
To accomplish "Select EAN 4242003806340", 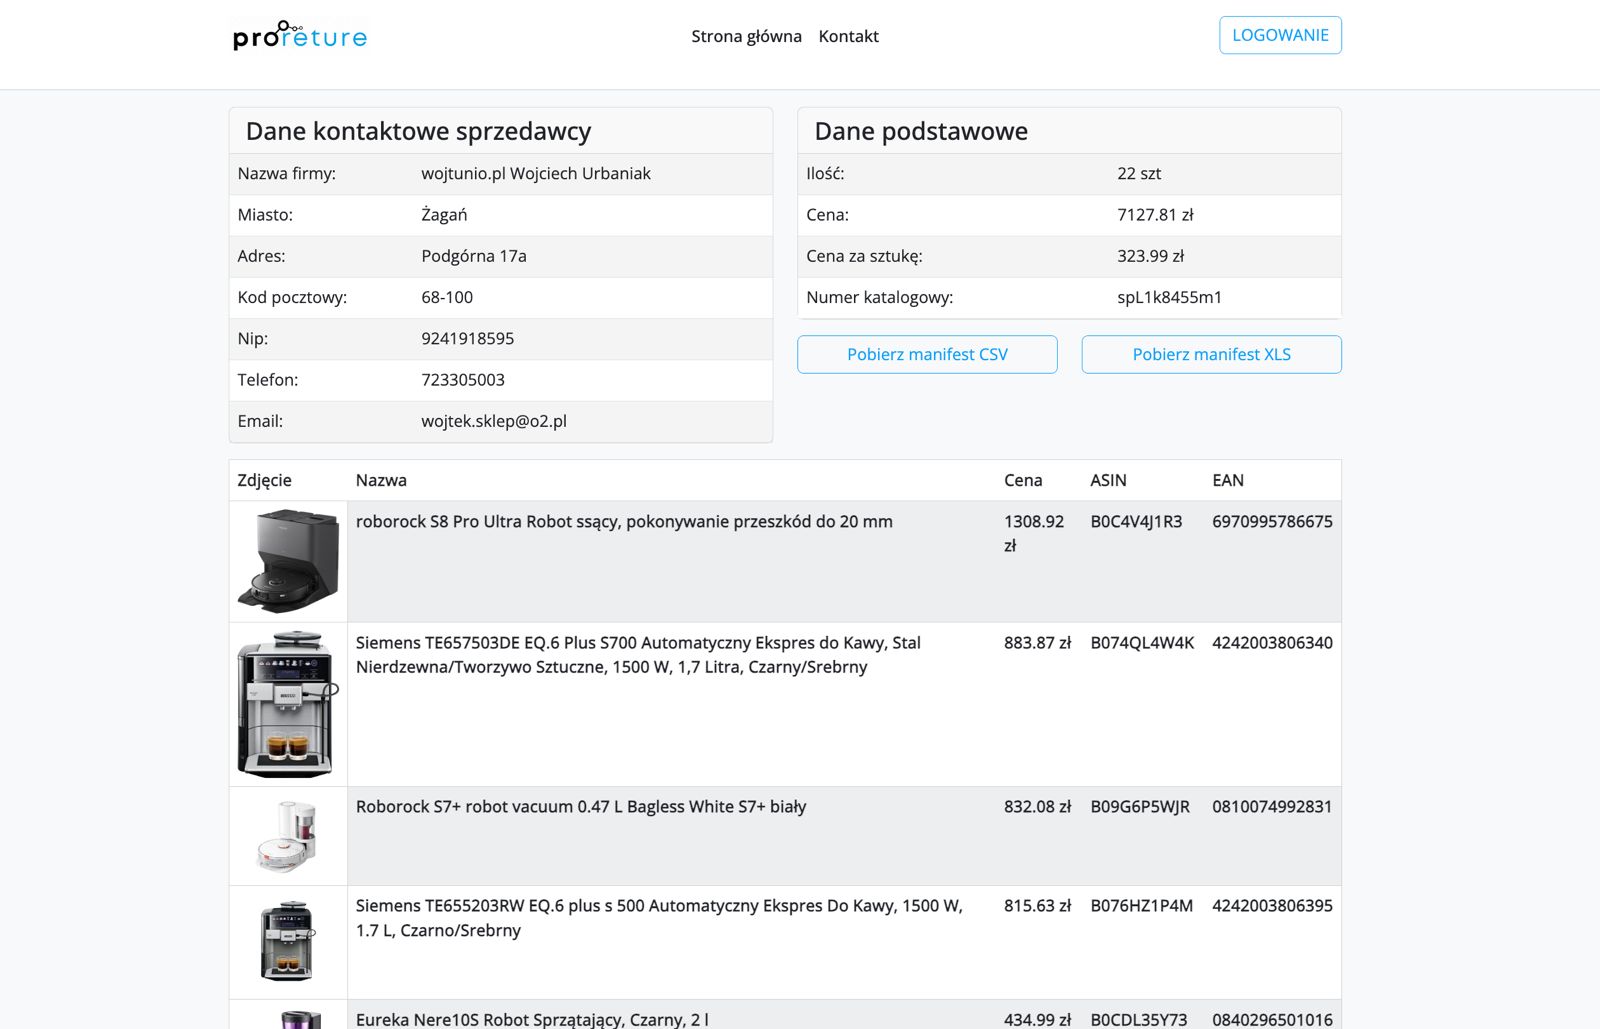I will click(1272, 642).
